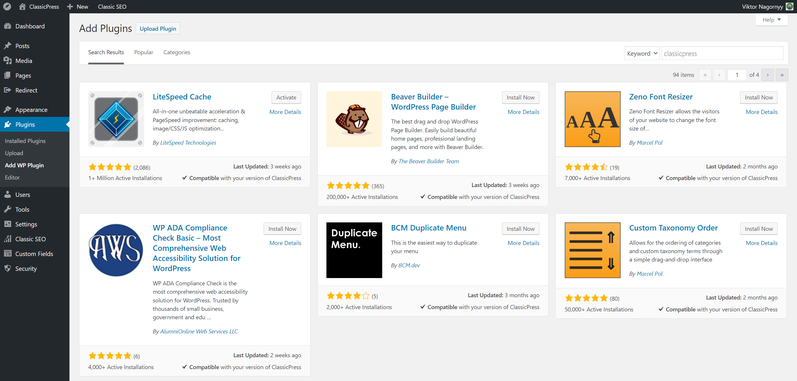Open the Custom Fields menu

[x=35, y=254]
